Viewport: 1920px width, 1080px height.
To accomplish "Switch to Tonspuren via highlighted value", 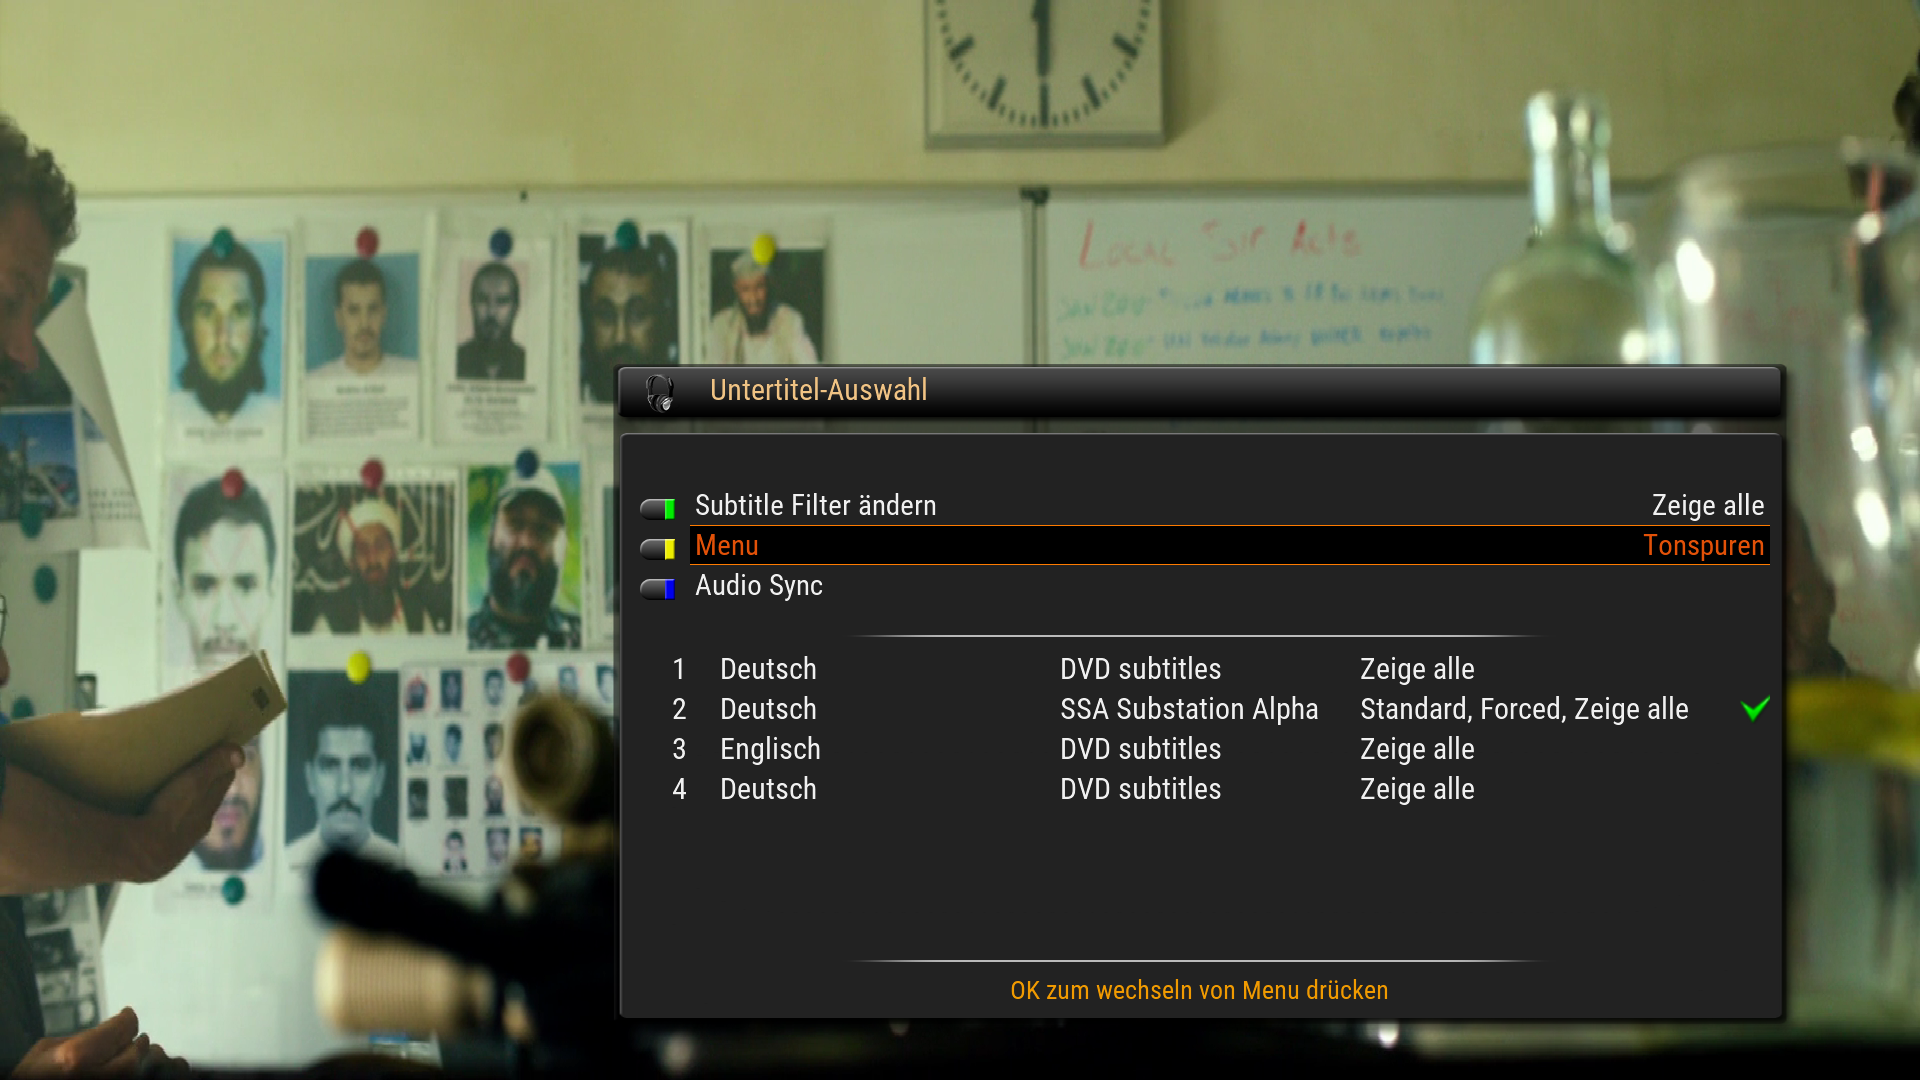I will pyautogui.click(x=1703, y=545).
